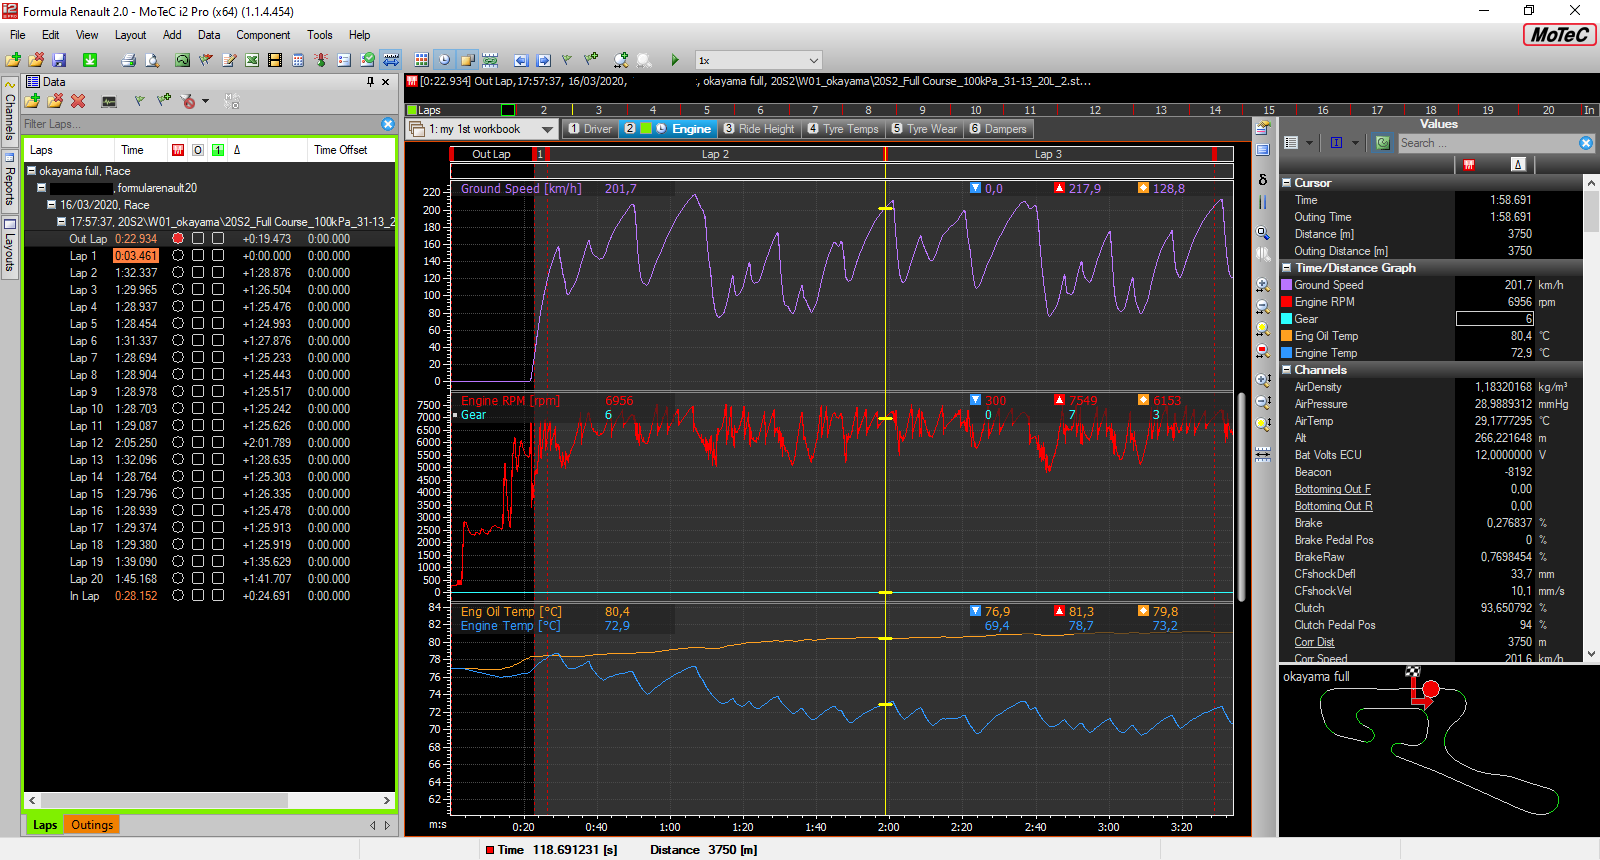Sort laps by the Time column header
The image size is (1600, 860).
tap(132, 150)
